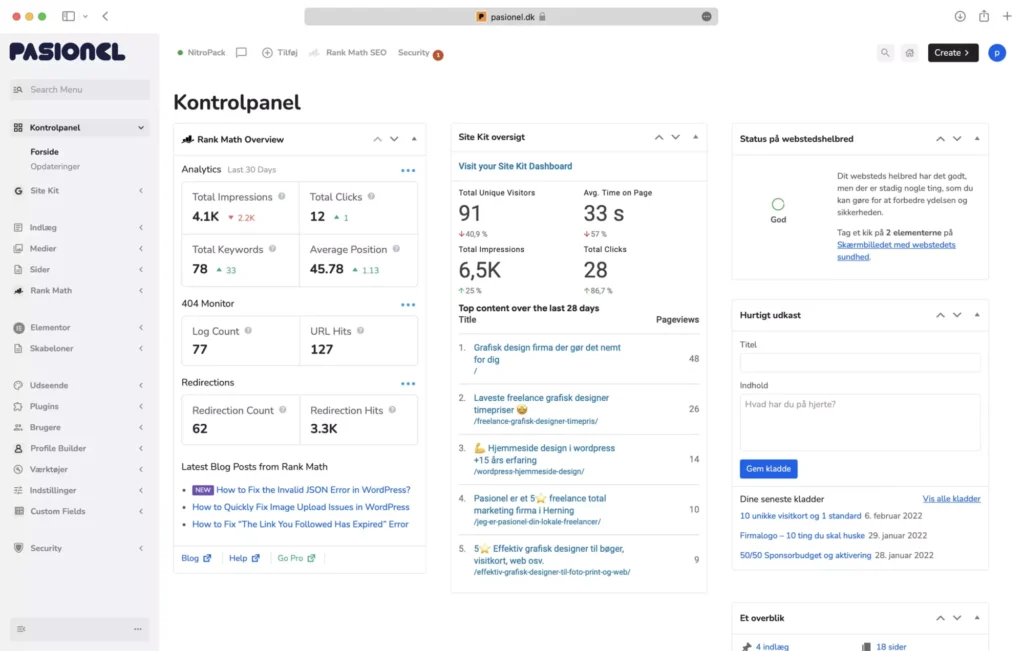Click the Search Menu field in sidebar
Viewport: 1024px width, 651px height.
(x=80, y=90)
